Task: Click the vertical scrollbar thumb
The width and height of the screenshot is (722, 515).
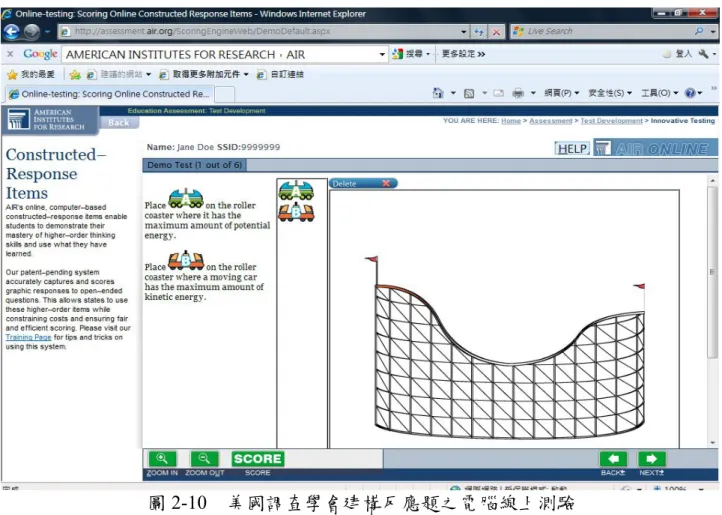Action: pyautogui.click(x=713, y=272)
